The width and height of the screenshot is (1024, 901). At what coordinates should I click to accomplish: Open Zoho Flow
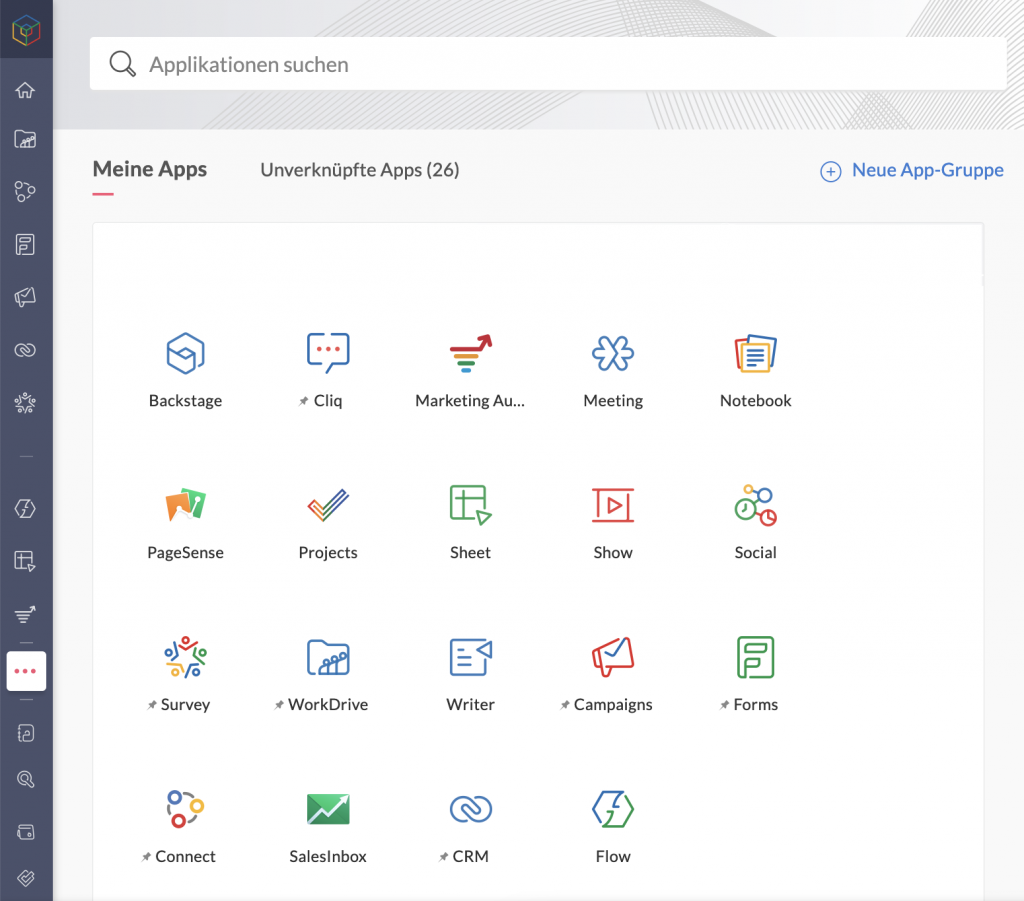[613, 809]
